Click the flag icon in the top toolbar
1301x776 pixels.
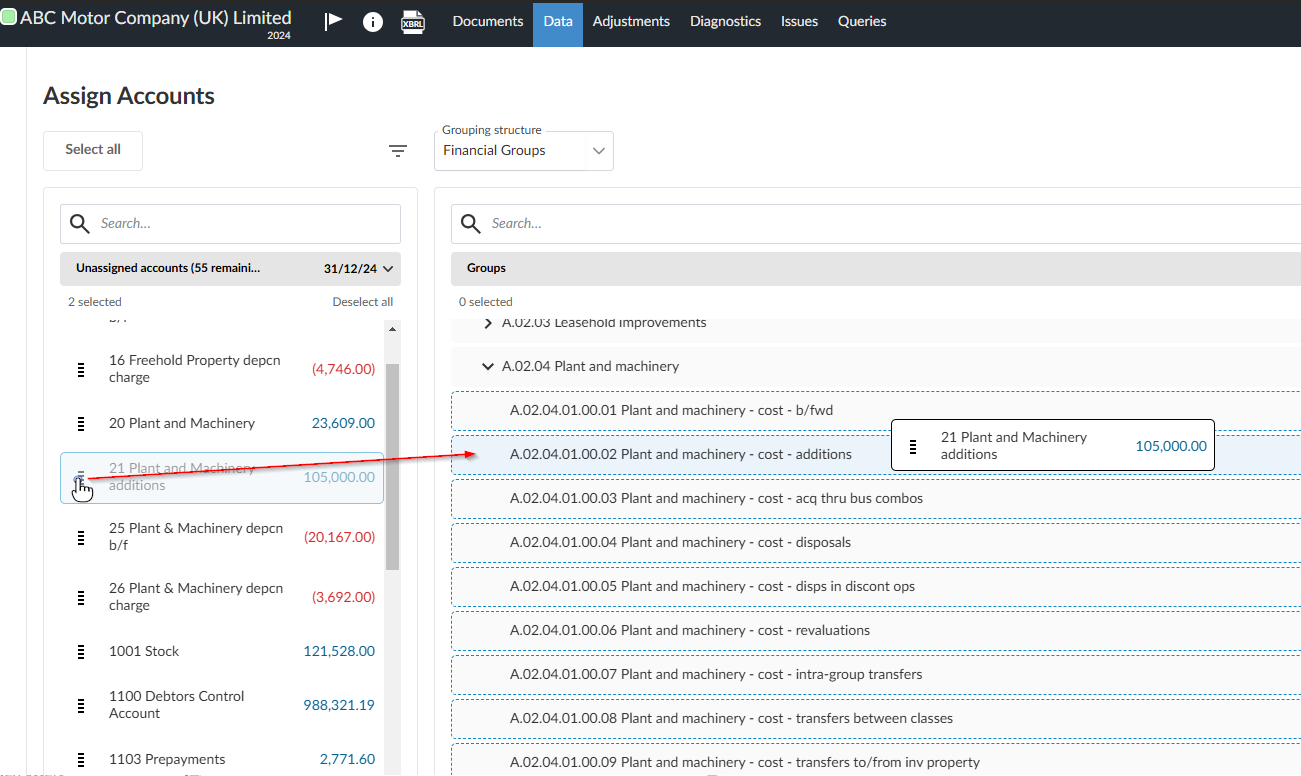pyautogui.click(x=332, y=20)
